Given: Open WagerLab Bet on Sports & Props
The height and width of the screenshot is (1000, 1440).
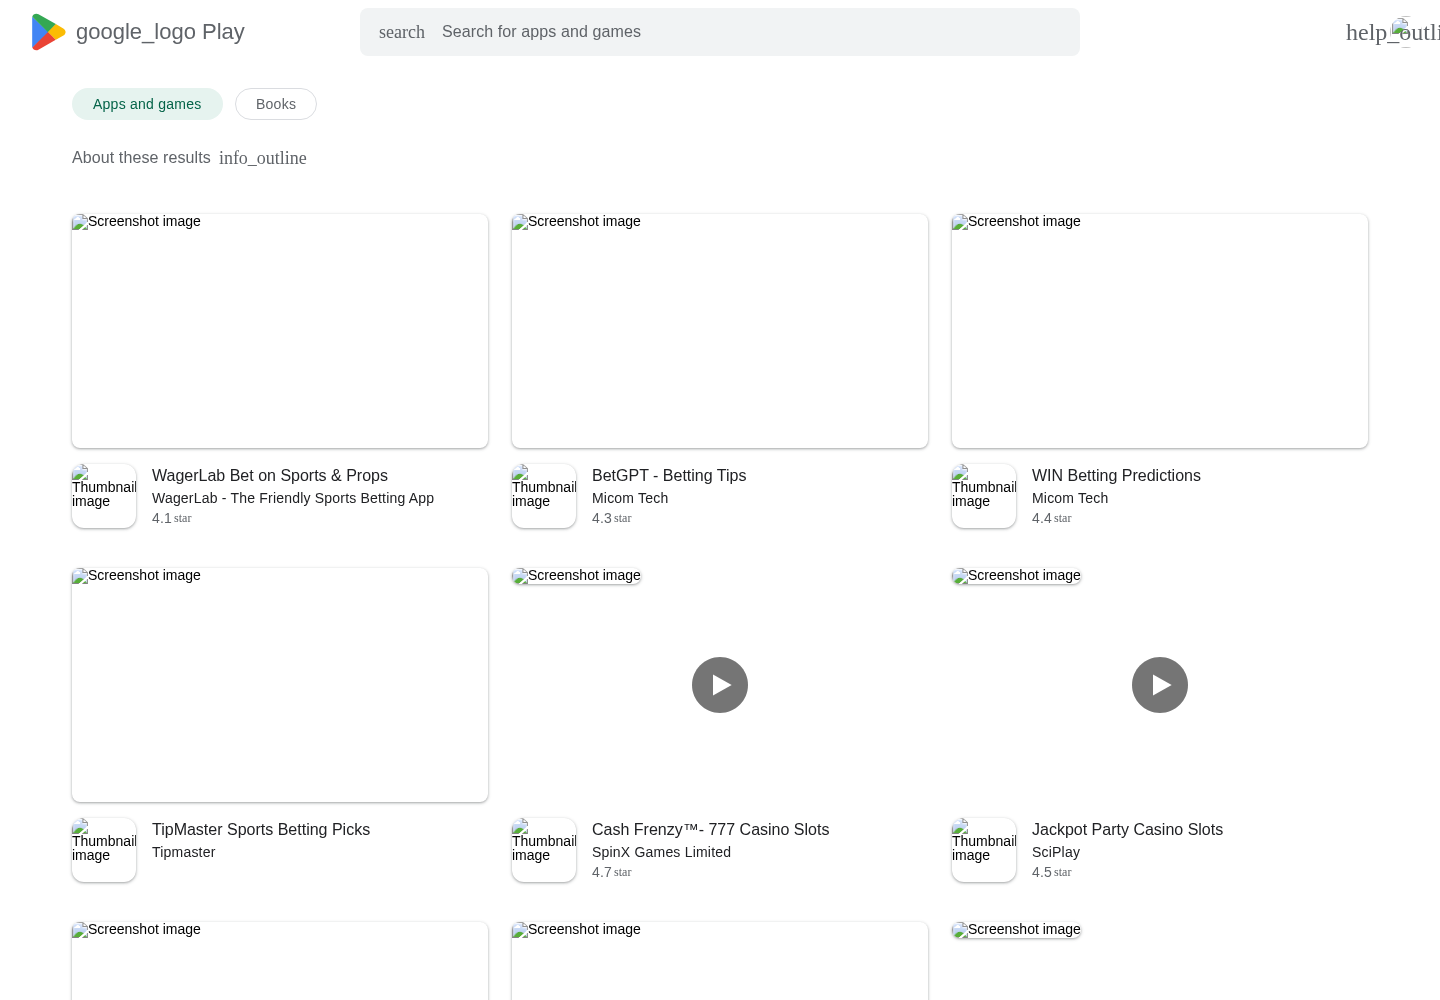Looking at the screenshot, I should 270,476.
